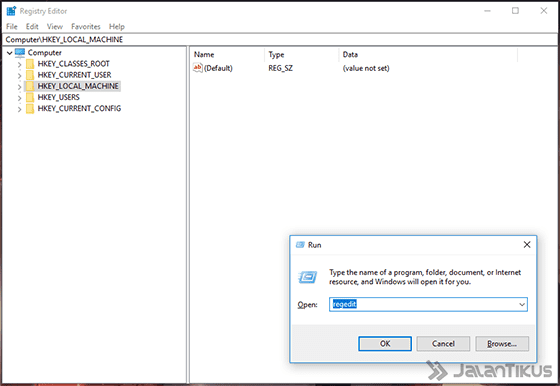Open the Help menu

coord(117,26)
